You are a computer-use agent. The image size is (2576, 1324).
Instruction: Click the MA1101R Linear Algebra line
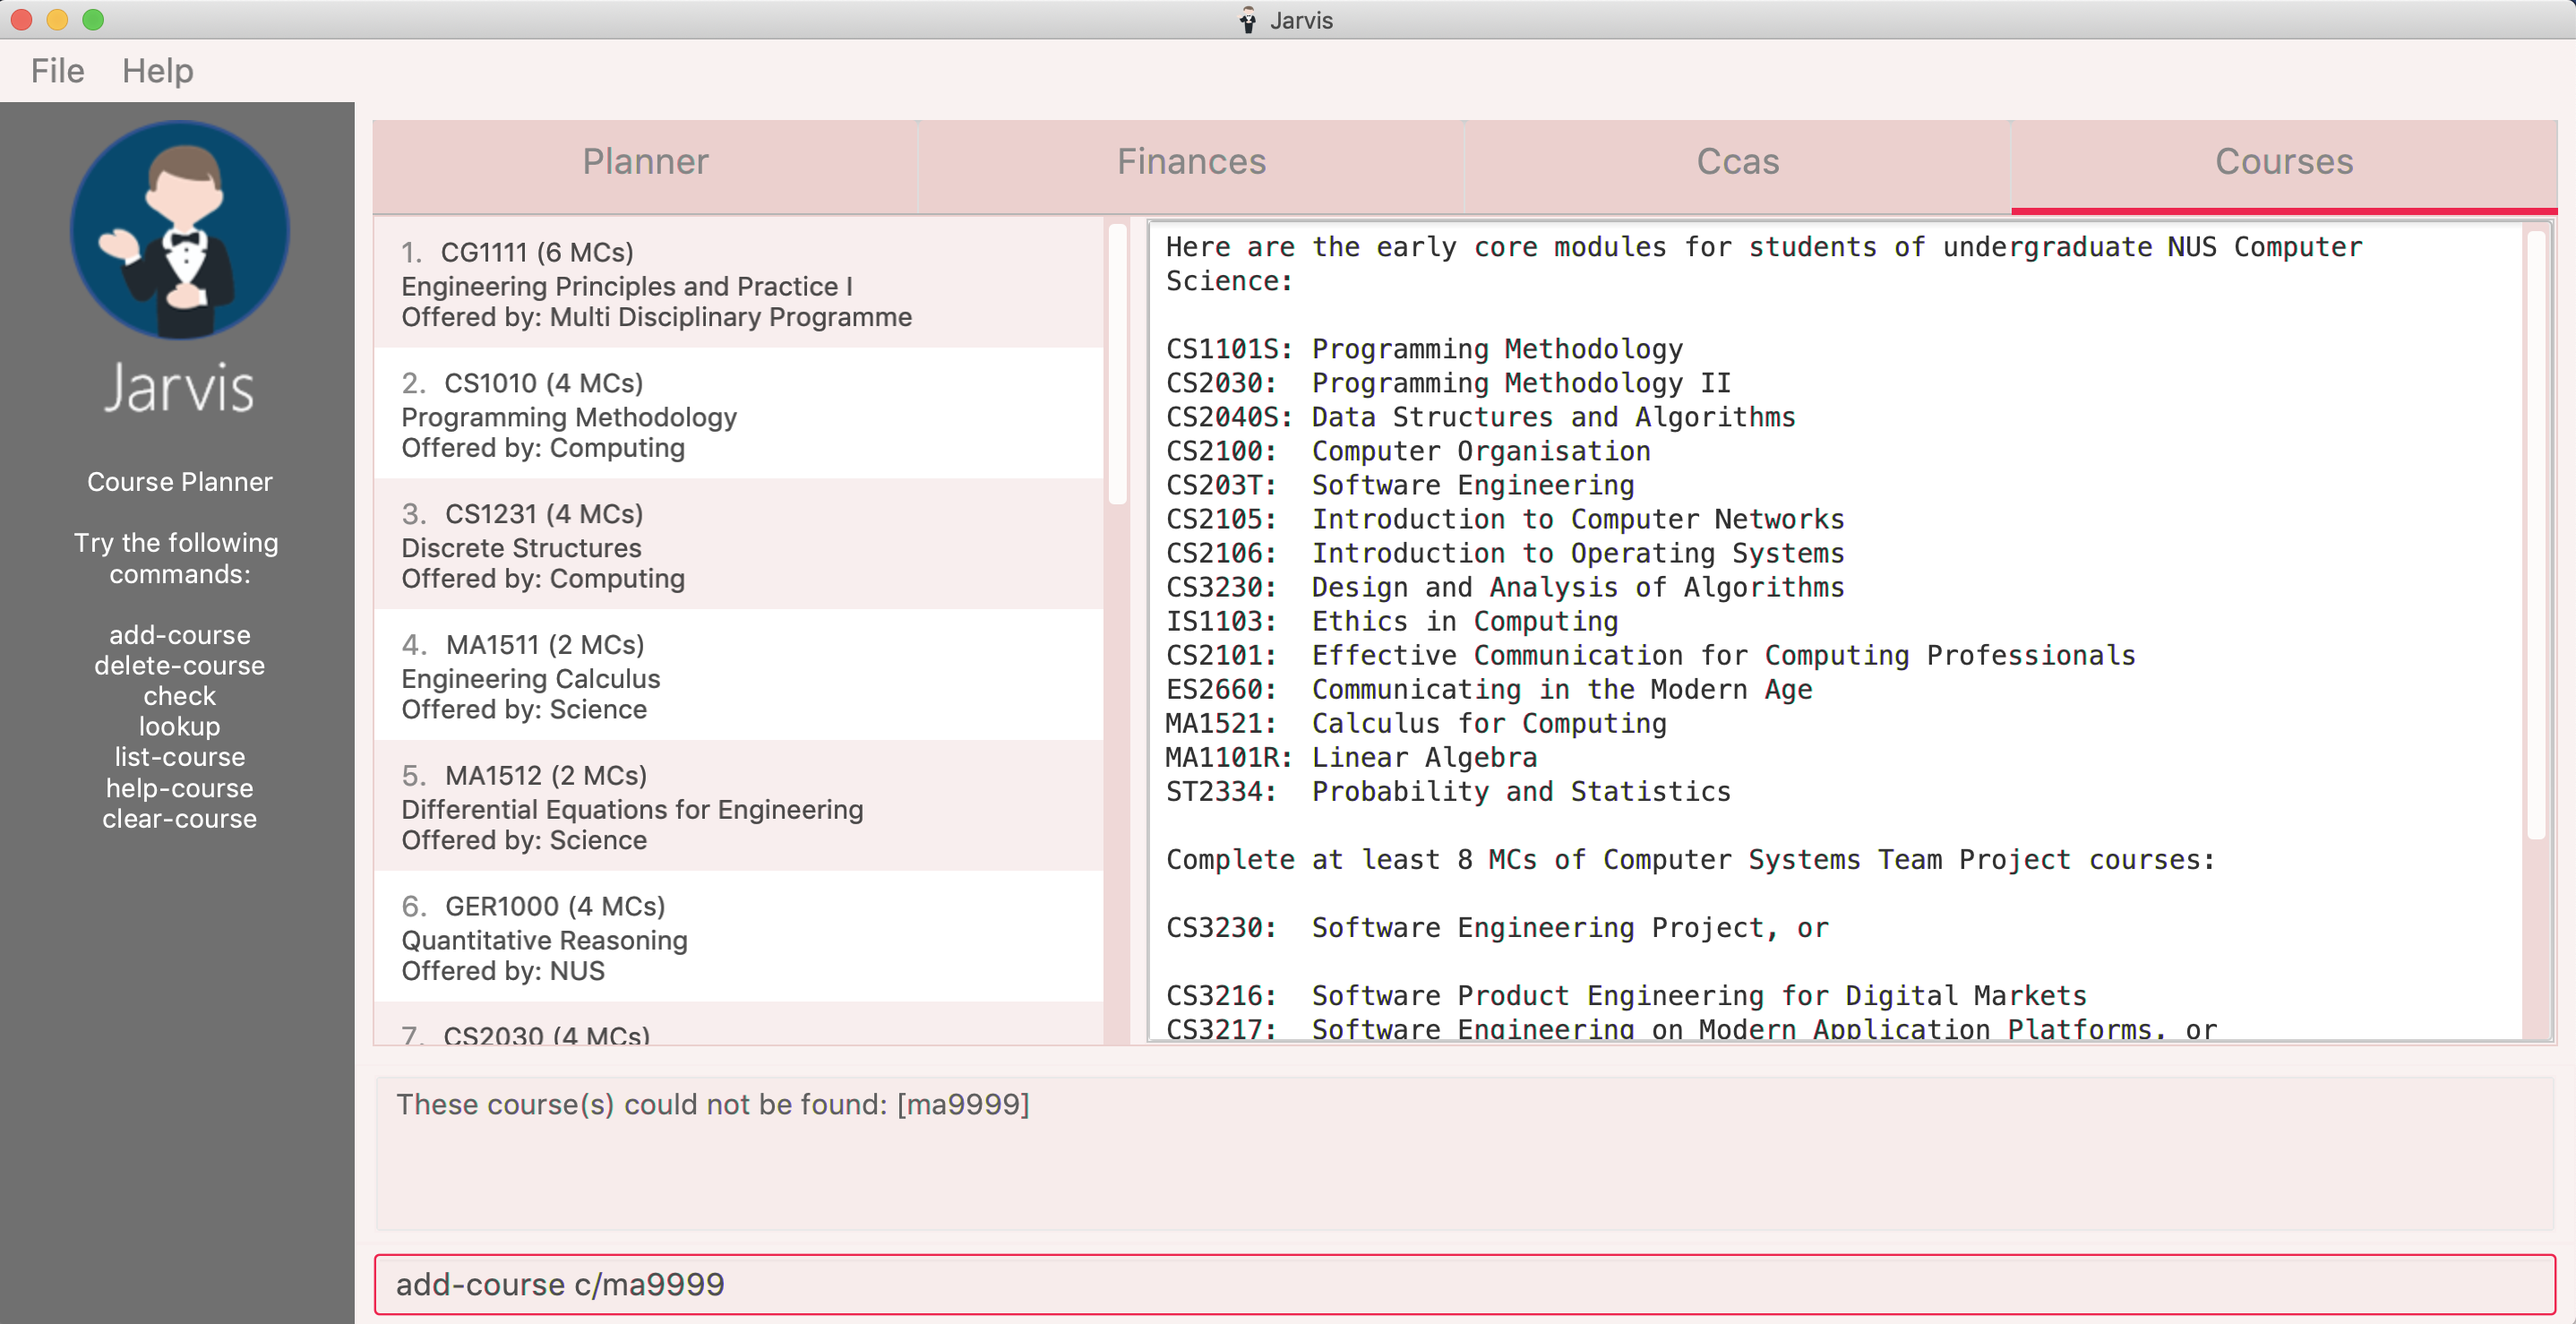pyautogui.click(x=1351, y=757)
